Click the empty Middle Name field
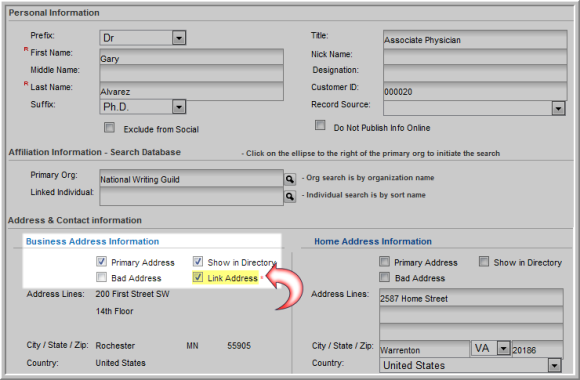Screen dimensions: 580x380 192,74
